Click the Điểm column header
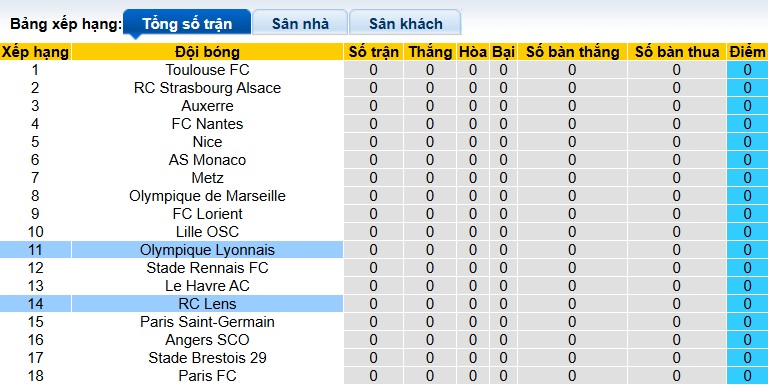Viewport: 768px width, 385px height. (747, 52)
